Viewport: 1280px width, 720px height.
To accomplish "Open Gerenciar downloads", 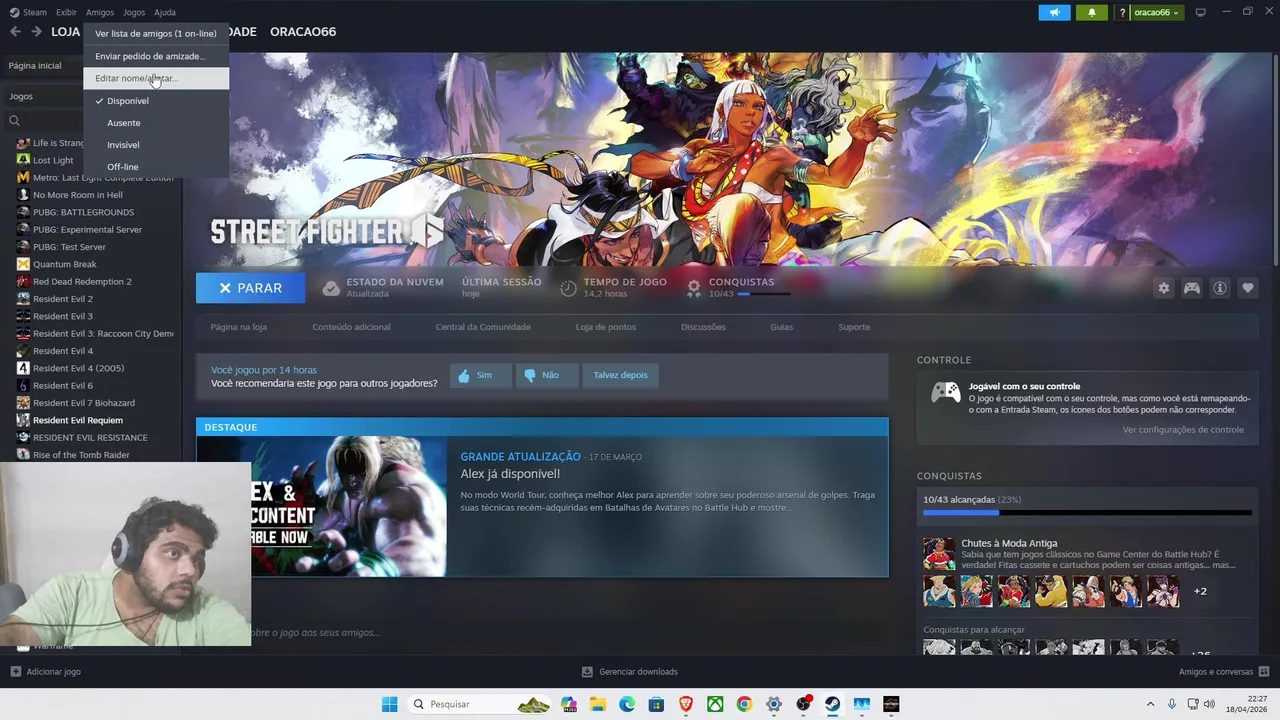I will coord(630,672).
